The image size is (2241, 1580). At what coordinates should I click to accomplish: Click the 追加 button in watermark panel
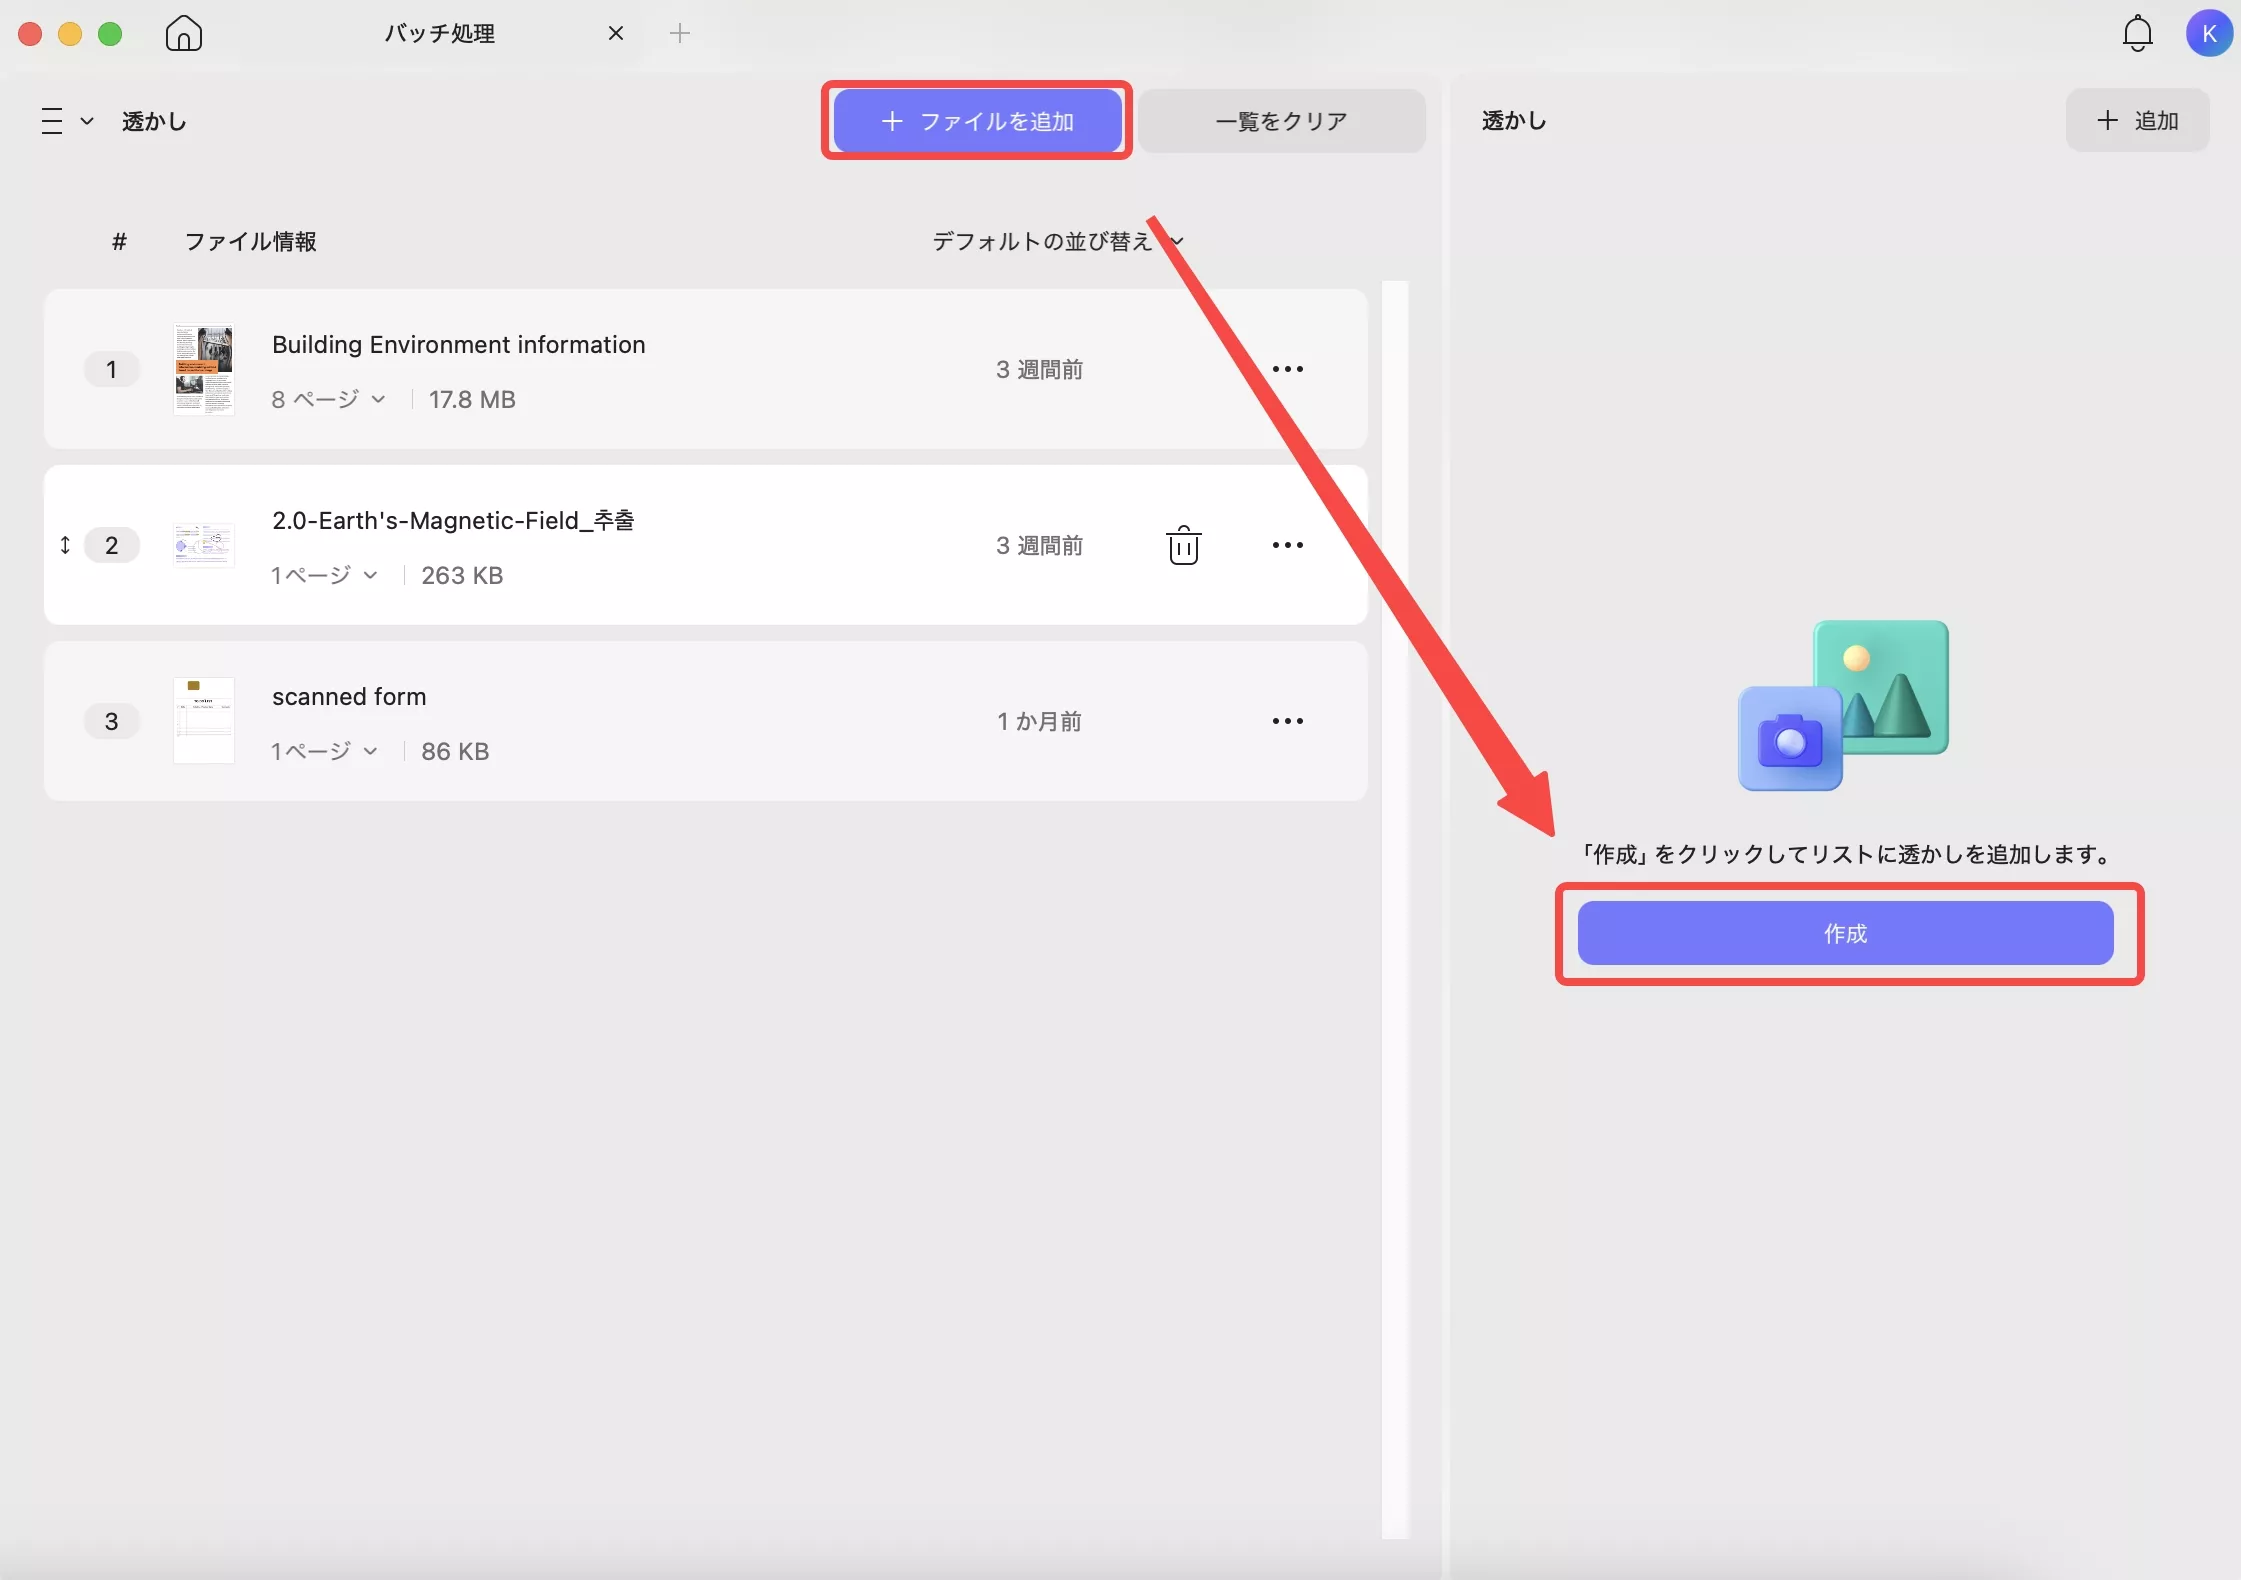pyautogui.click(x=2137, y=120)
